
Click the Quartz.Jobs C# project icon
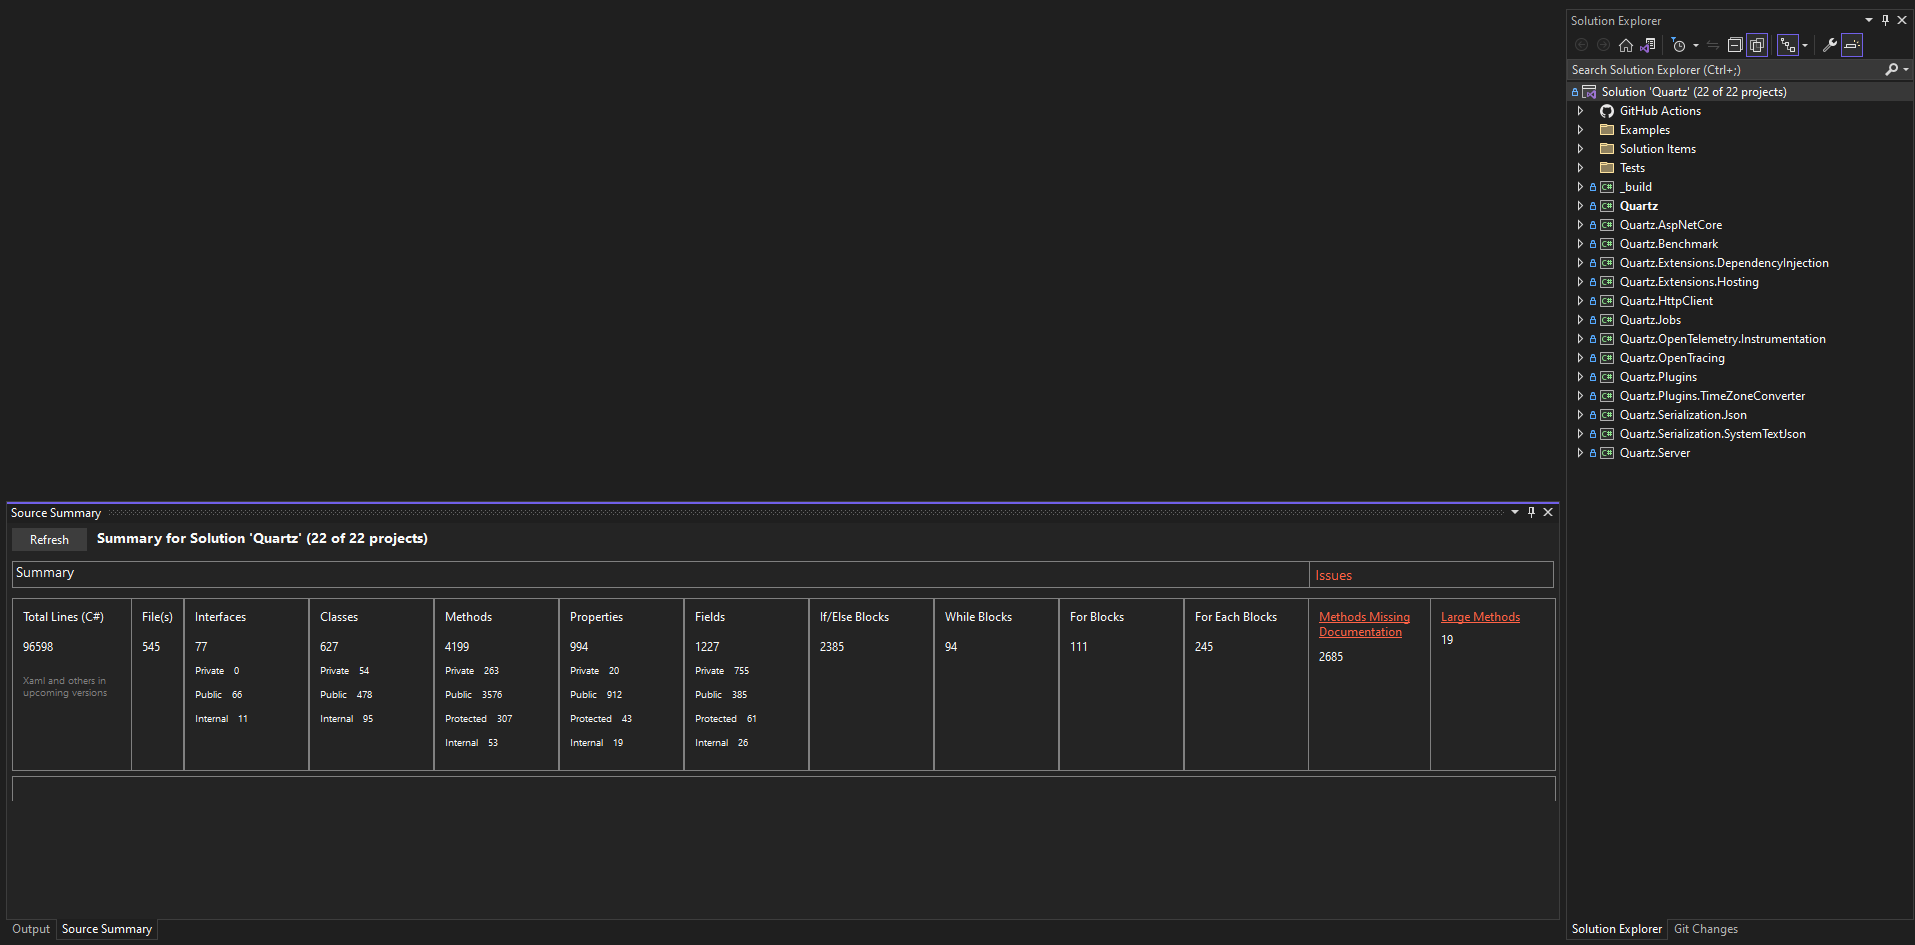[x=1607, y=320]
